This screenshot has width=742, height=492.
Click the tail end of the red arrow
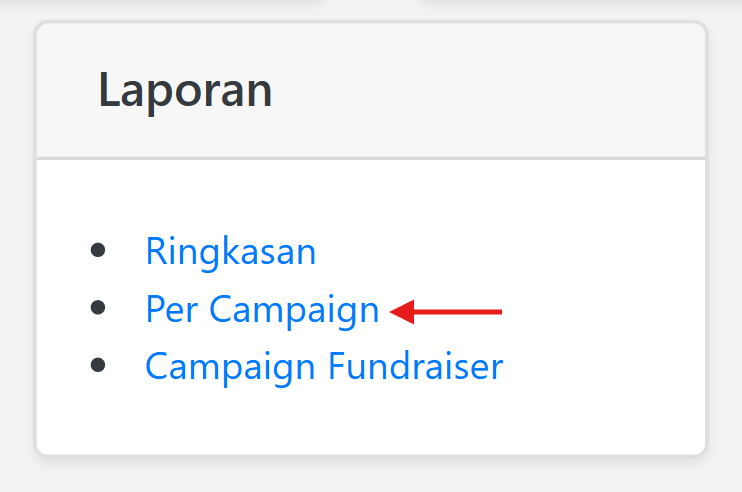498,312
